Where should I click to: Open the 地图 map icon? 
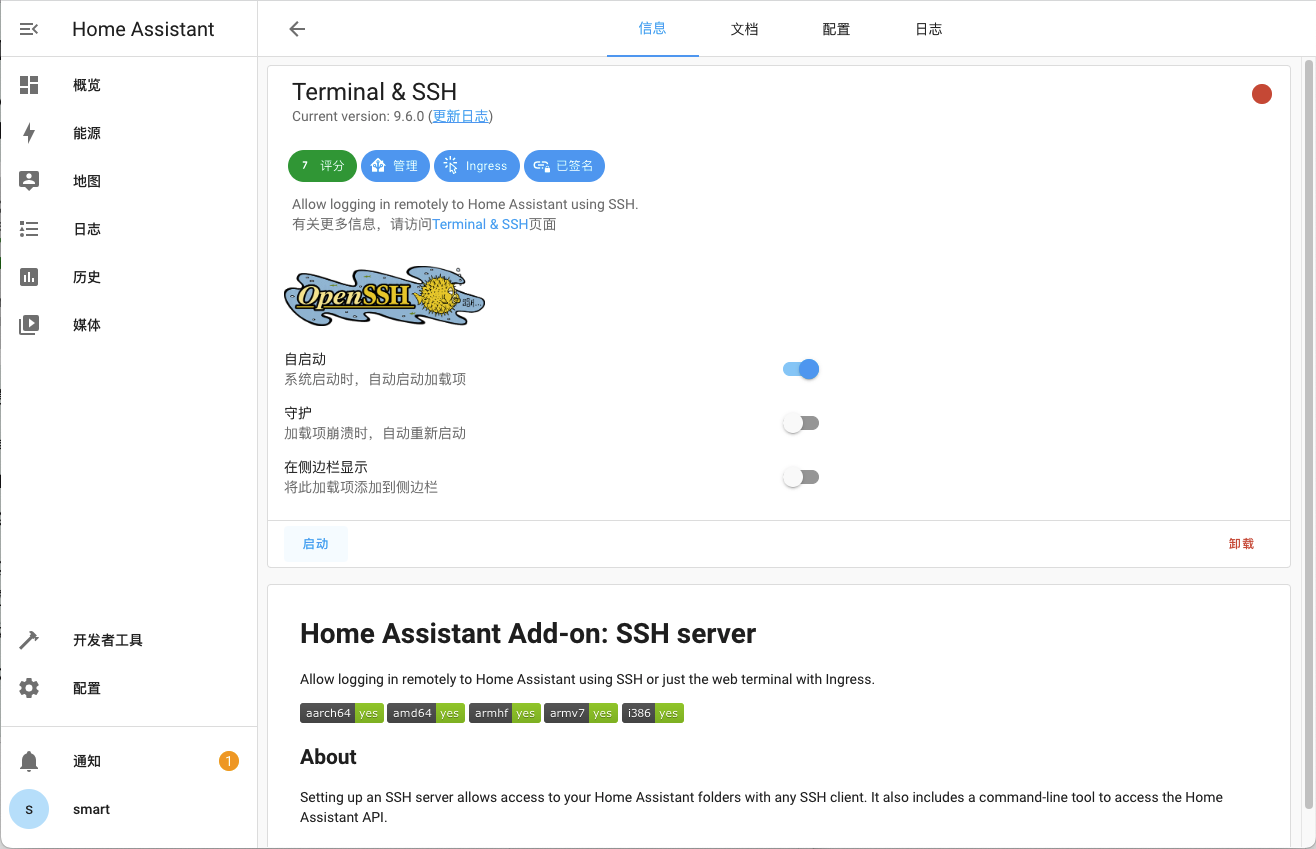(x=29, y=181)
